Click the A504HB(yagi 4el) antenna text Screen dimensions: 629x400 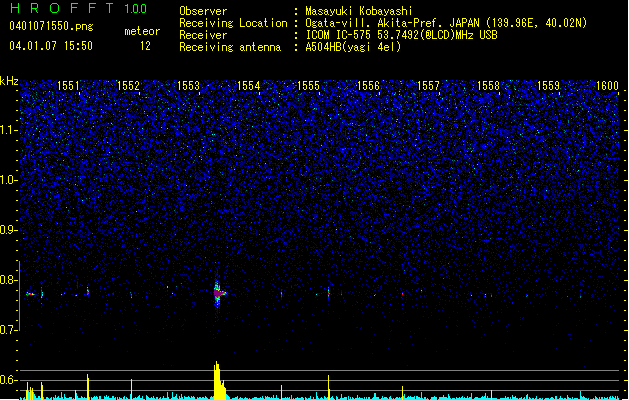[353, 47]
